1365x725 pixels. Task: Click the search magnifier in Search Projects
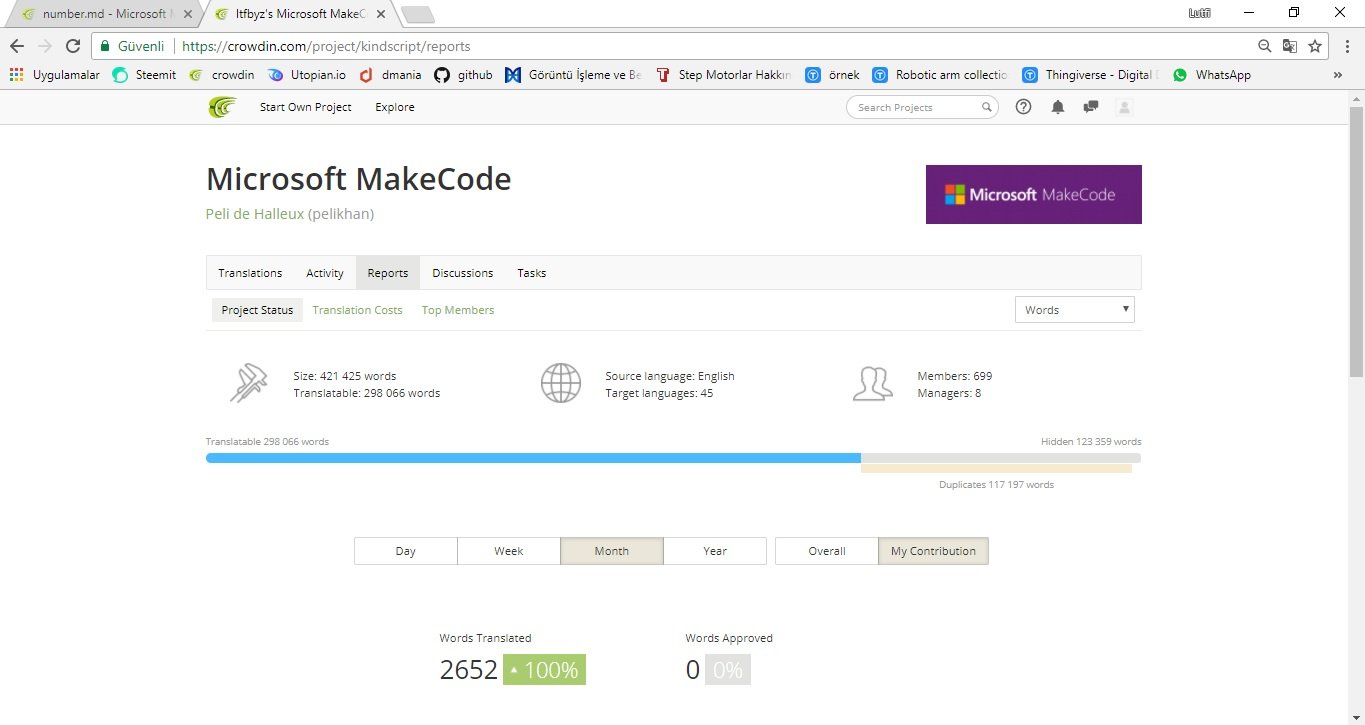tap(986, 107)
